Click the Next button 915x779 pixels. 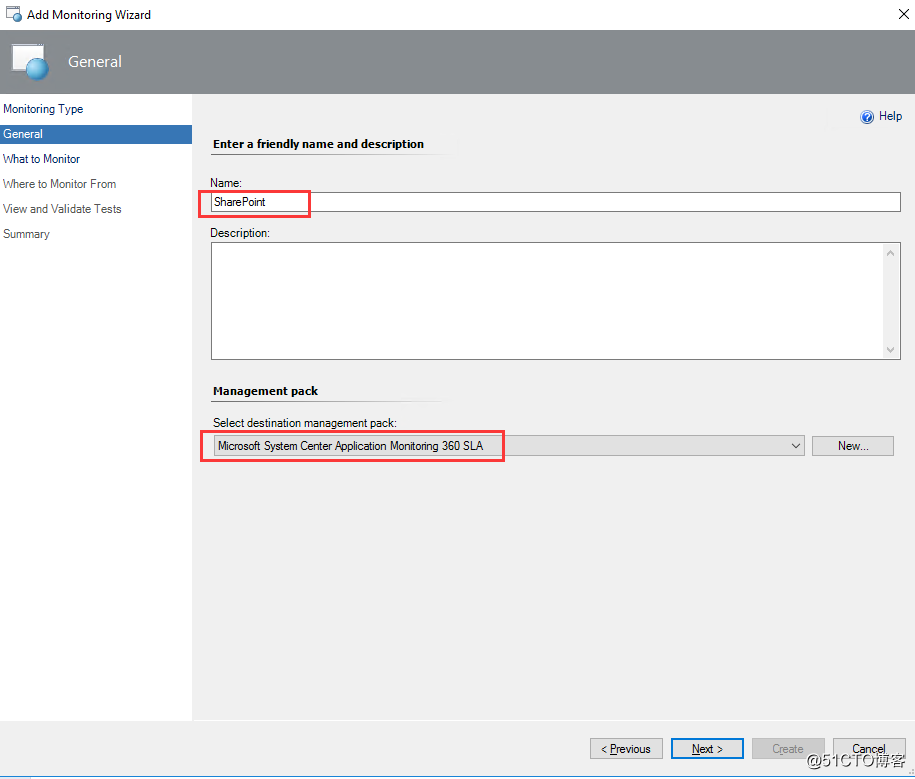(x=707, y=749)
